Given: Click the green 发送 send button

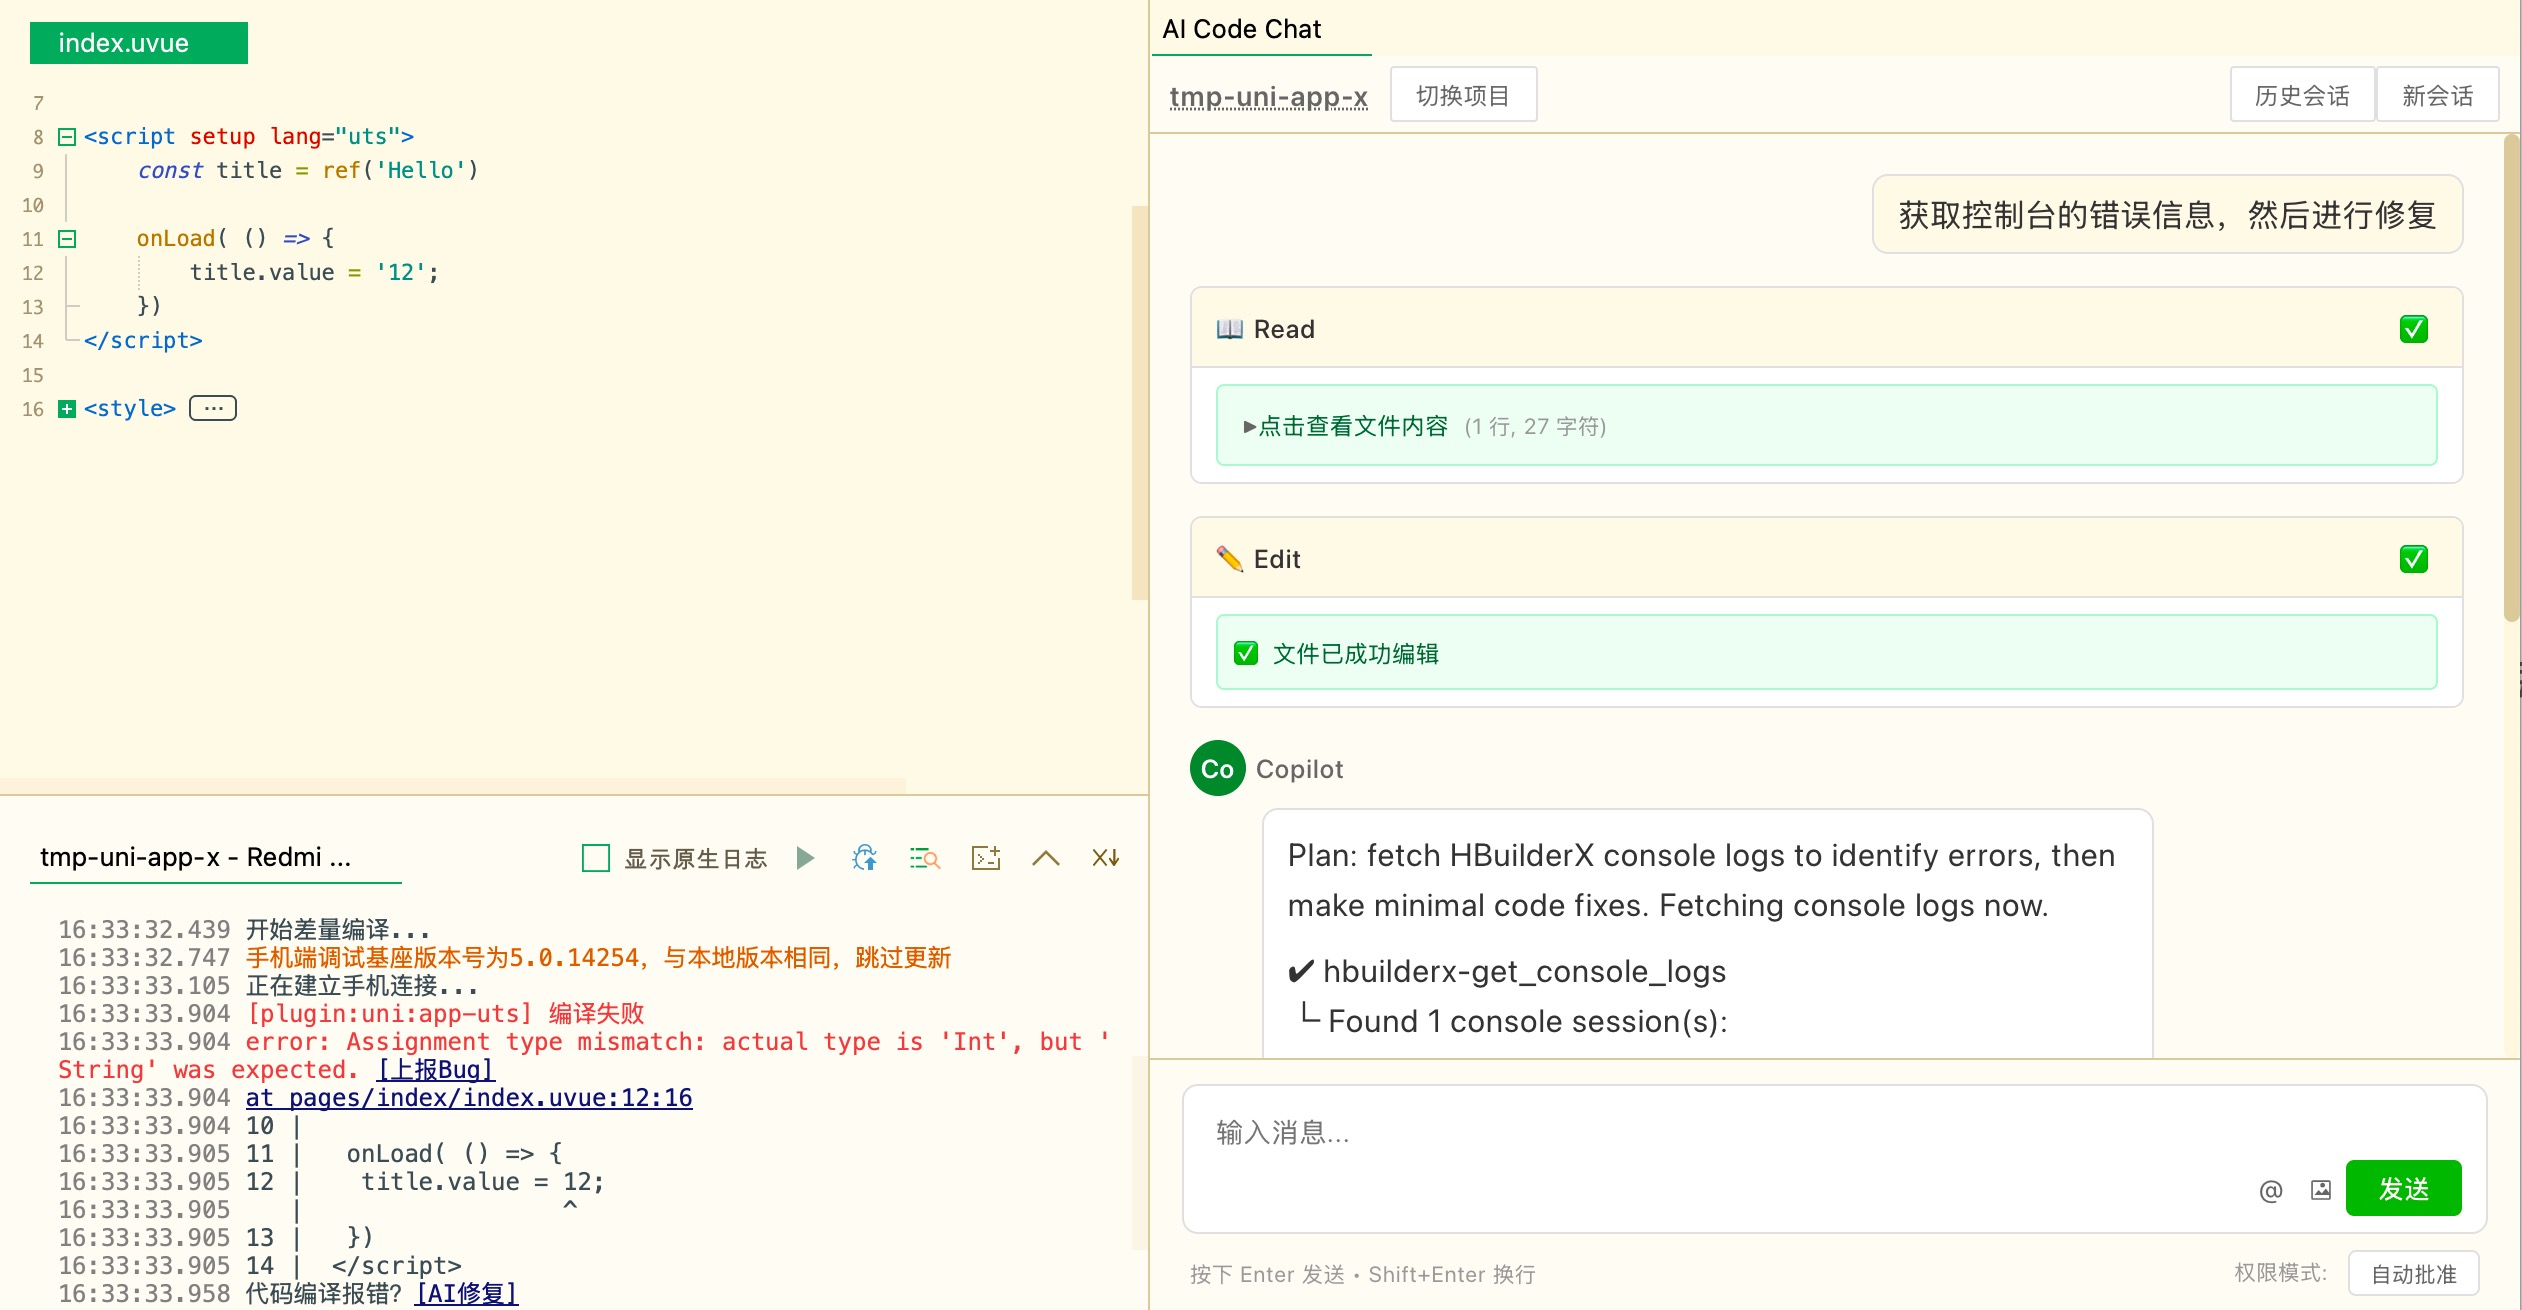Looking at the screenshot, I should pyautogui.click(x=2403, y=1189).
